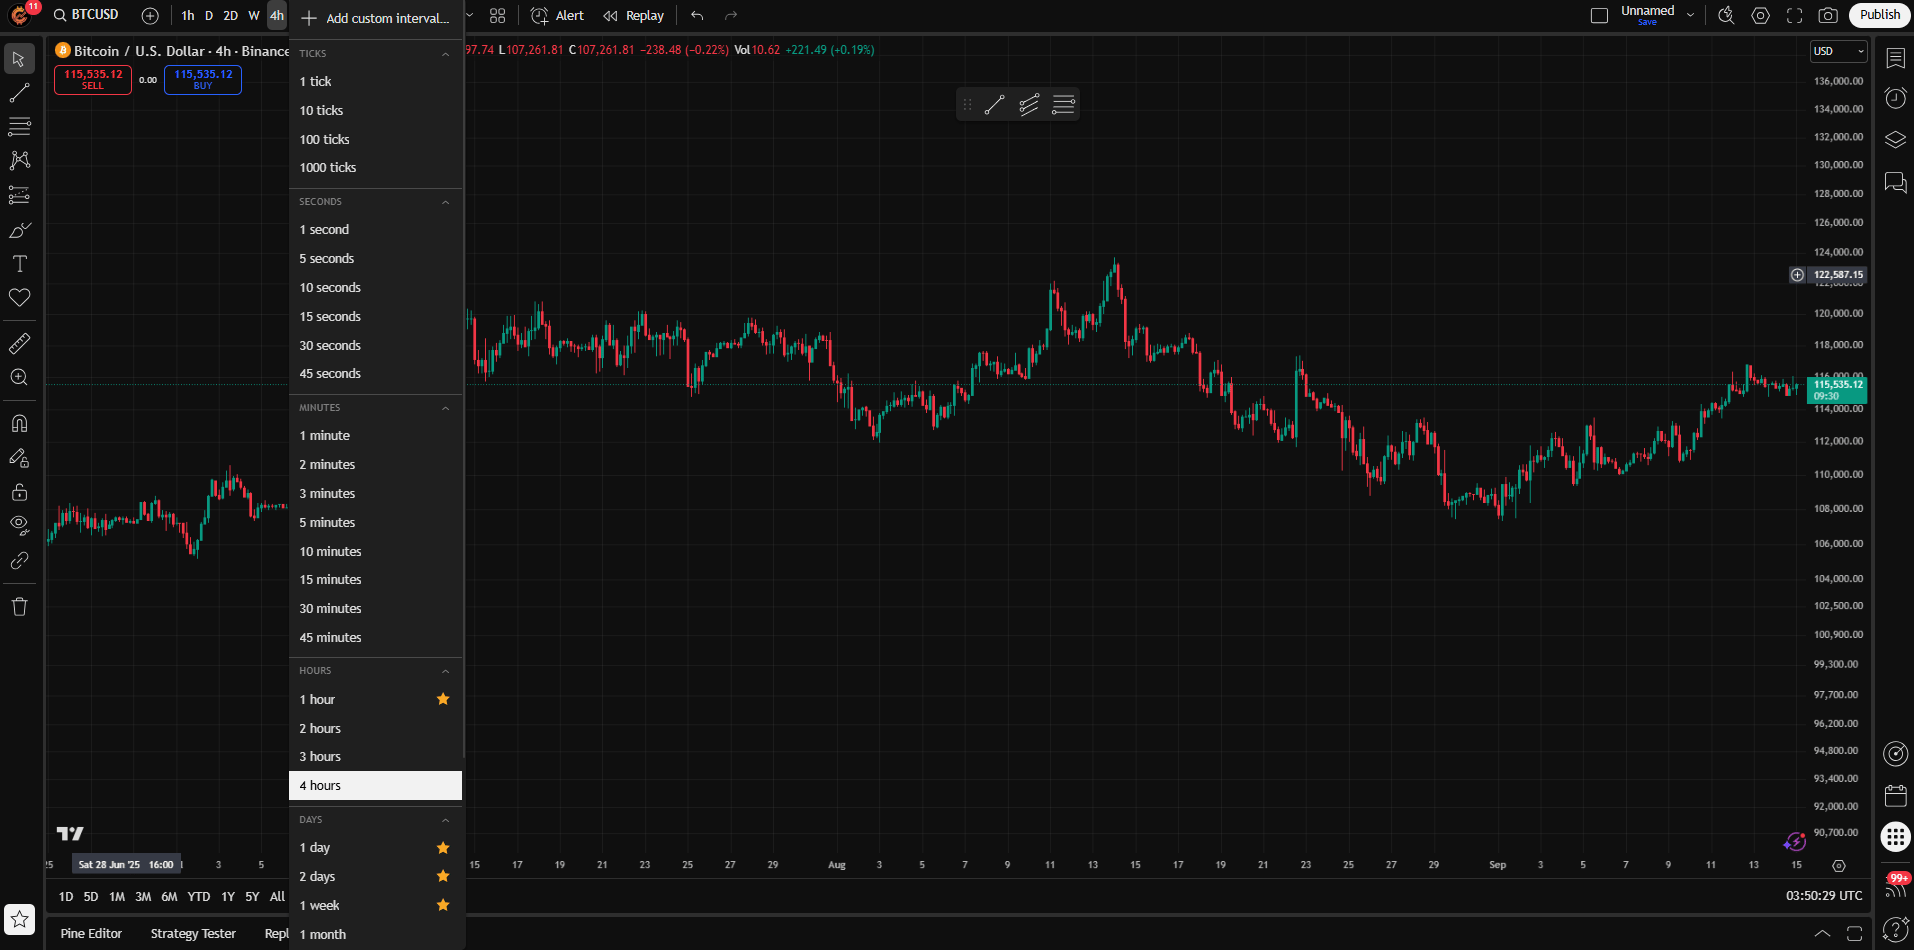Open the calendar panel icon
This screenshot has height=950, width=1914.
pyautogui.click(x=1895, y=796)
